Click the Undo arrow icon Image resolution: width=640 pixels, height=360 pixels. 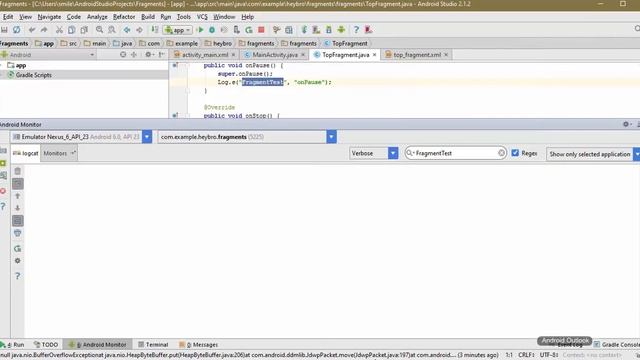click(x=32, y=30)
